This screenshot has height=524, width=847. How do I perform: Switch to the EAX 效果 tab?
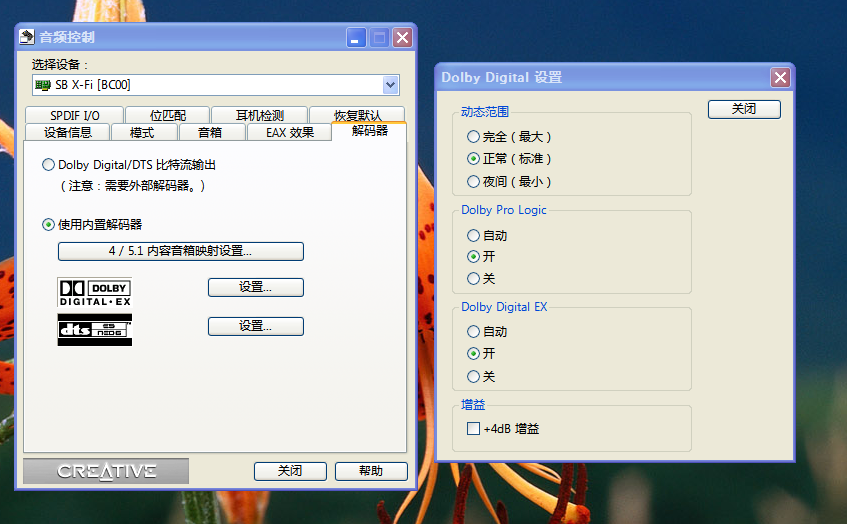click(290, 132)
